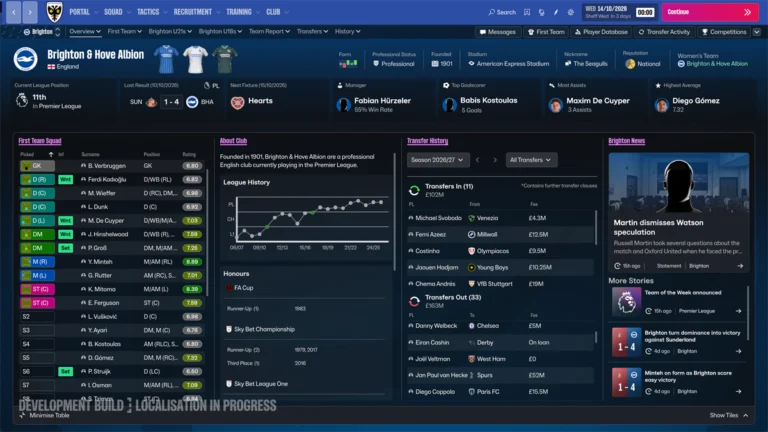The width and height of the screenshot is (768, 432).
Task: Click the Transfers In refresh-style icon
Action: click(x=414, y=190)
